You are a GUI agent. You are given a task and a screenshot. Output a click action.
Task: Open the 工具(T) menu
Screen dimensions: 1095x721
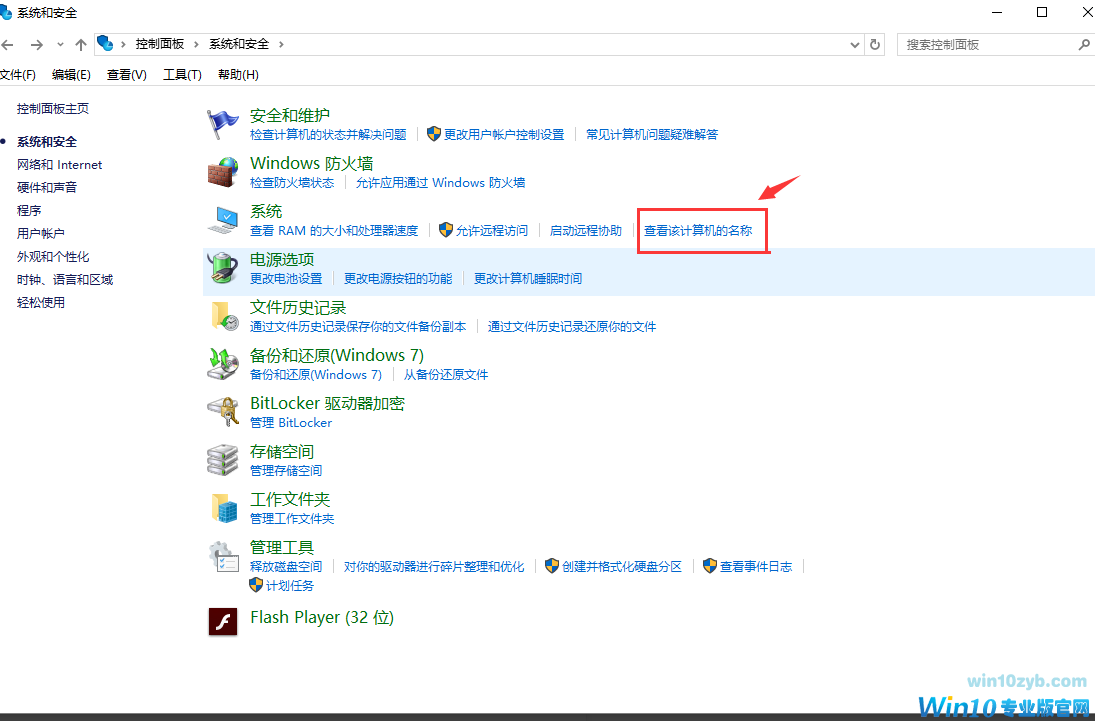point(180,74)
